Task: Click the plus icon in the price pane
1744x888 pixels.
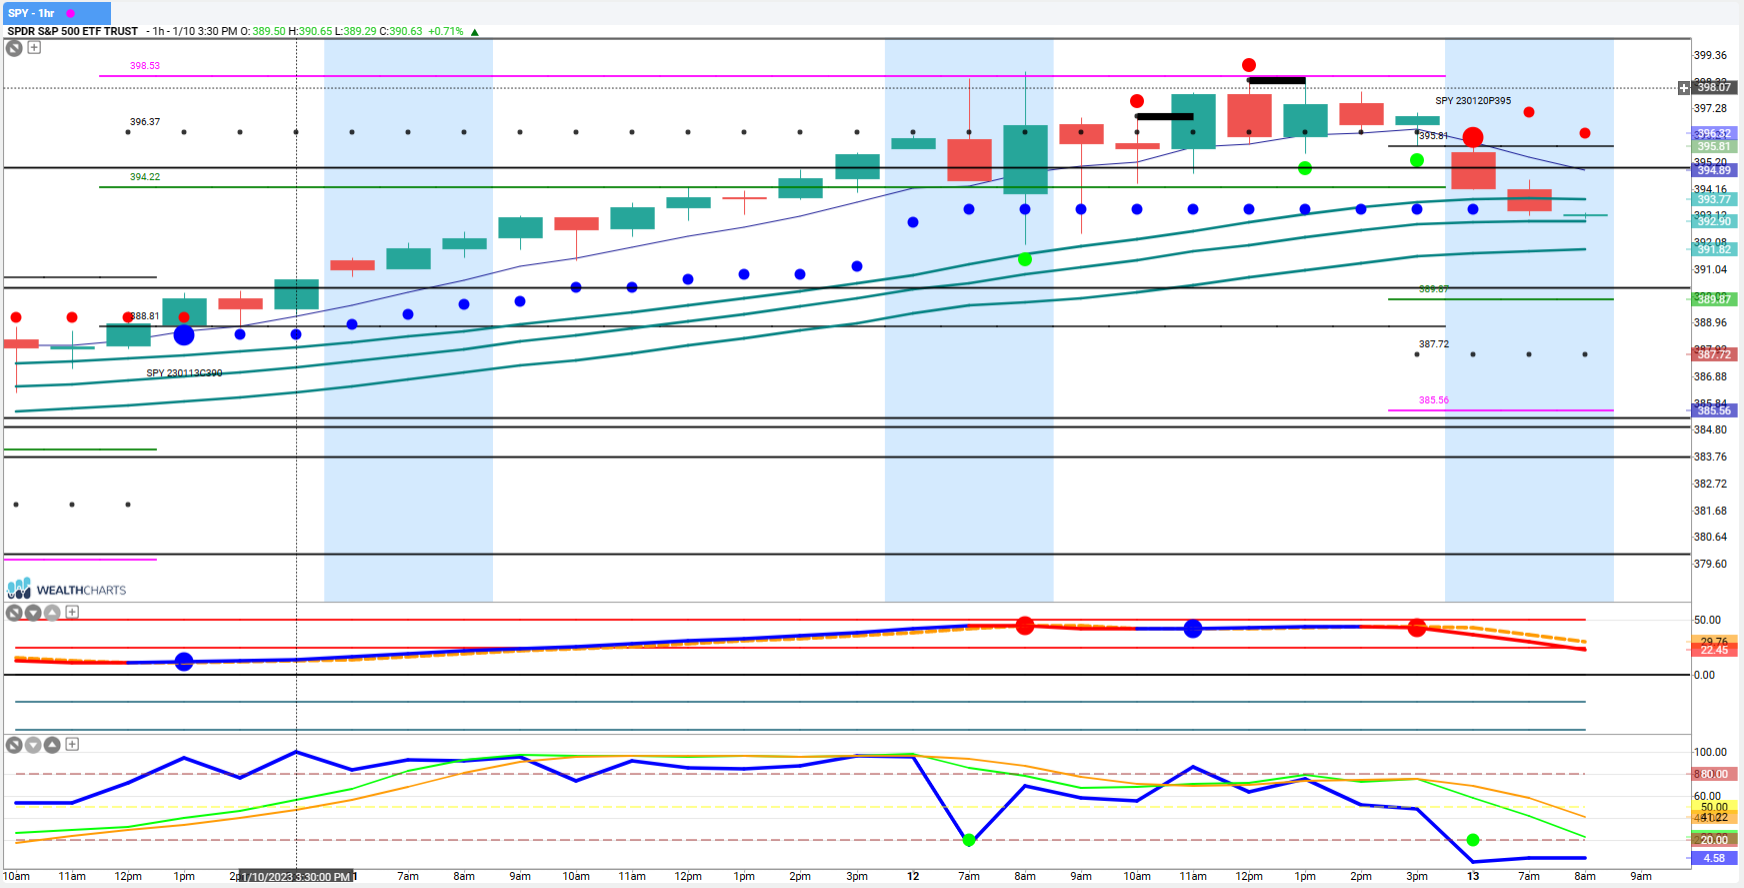Action: (x=34, y=47)
